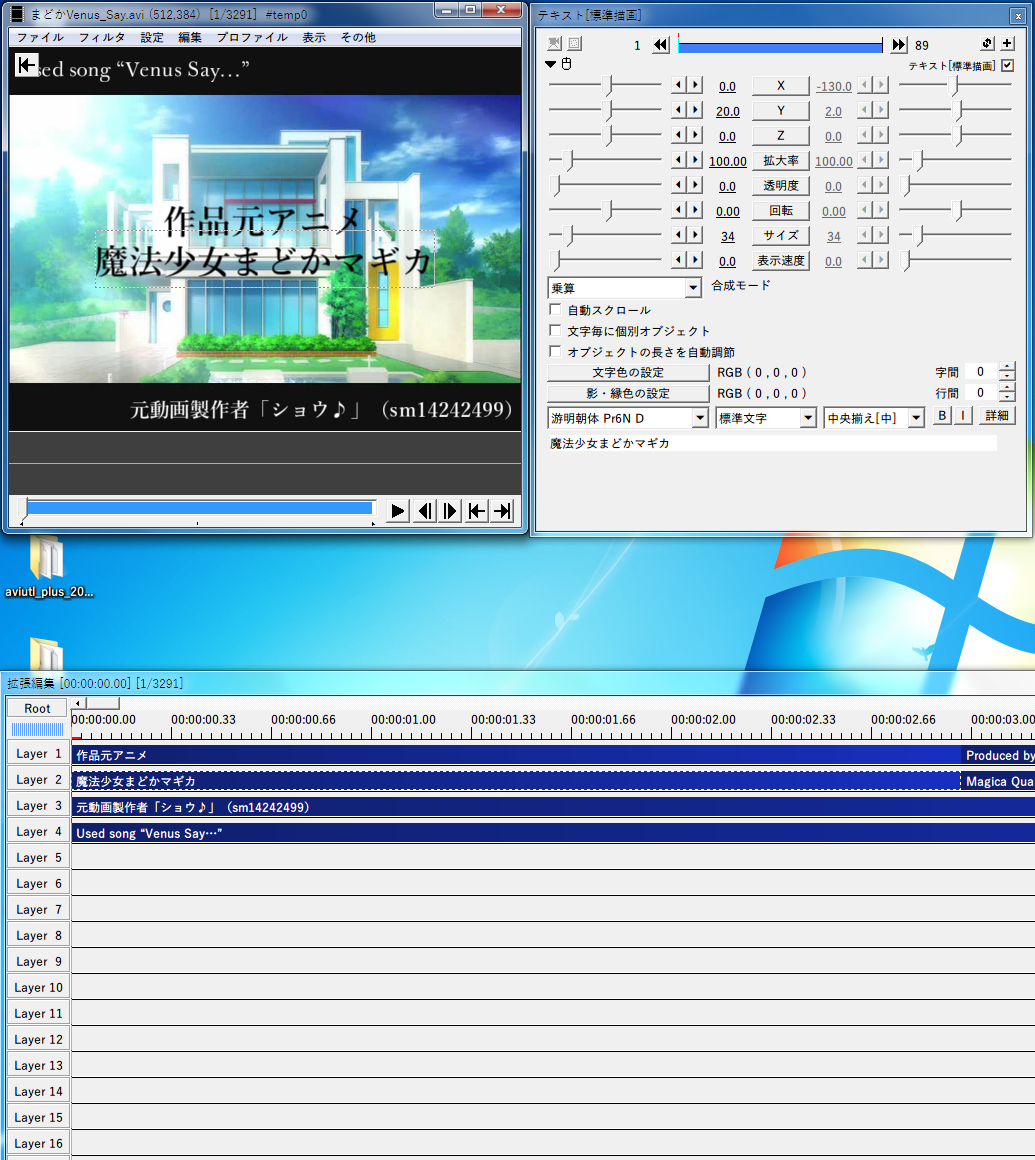The image size is (1035, 1160).
Task: Jump to the first frame in the preview
Action: click(x=477, y=510)
